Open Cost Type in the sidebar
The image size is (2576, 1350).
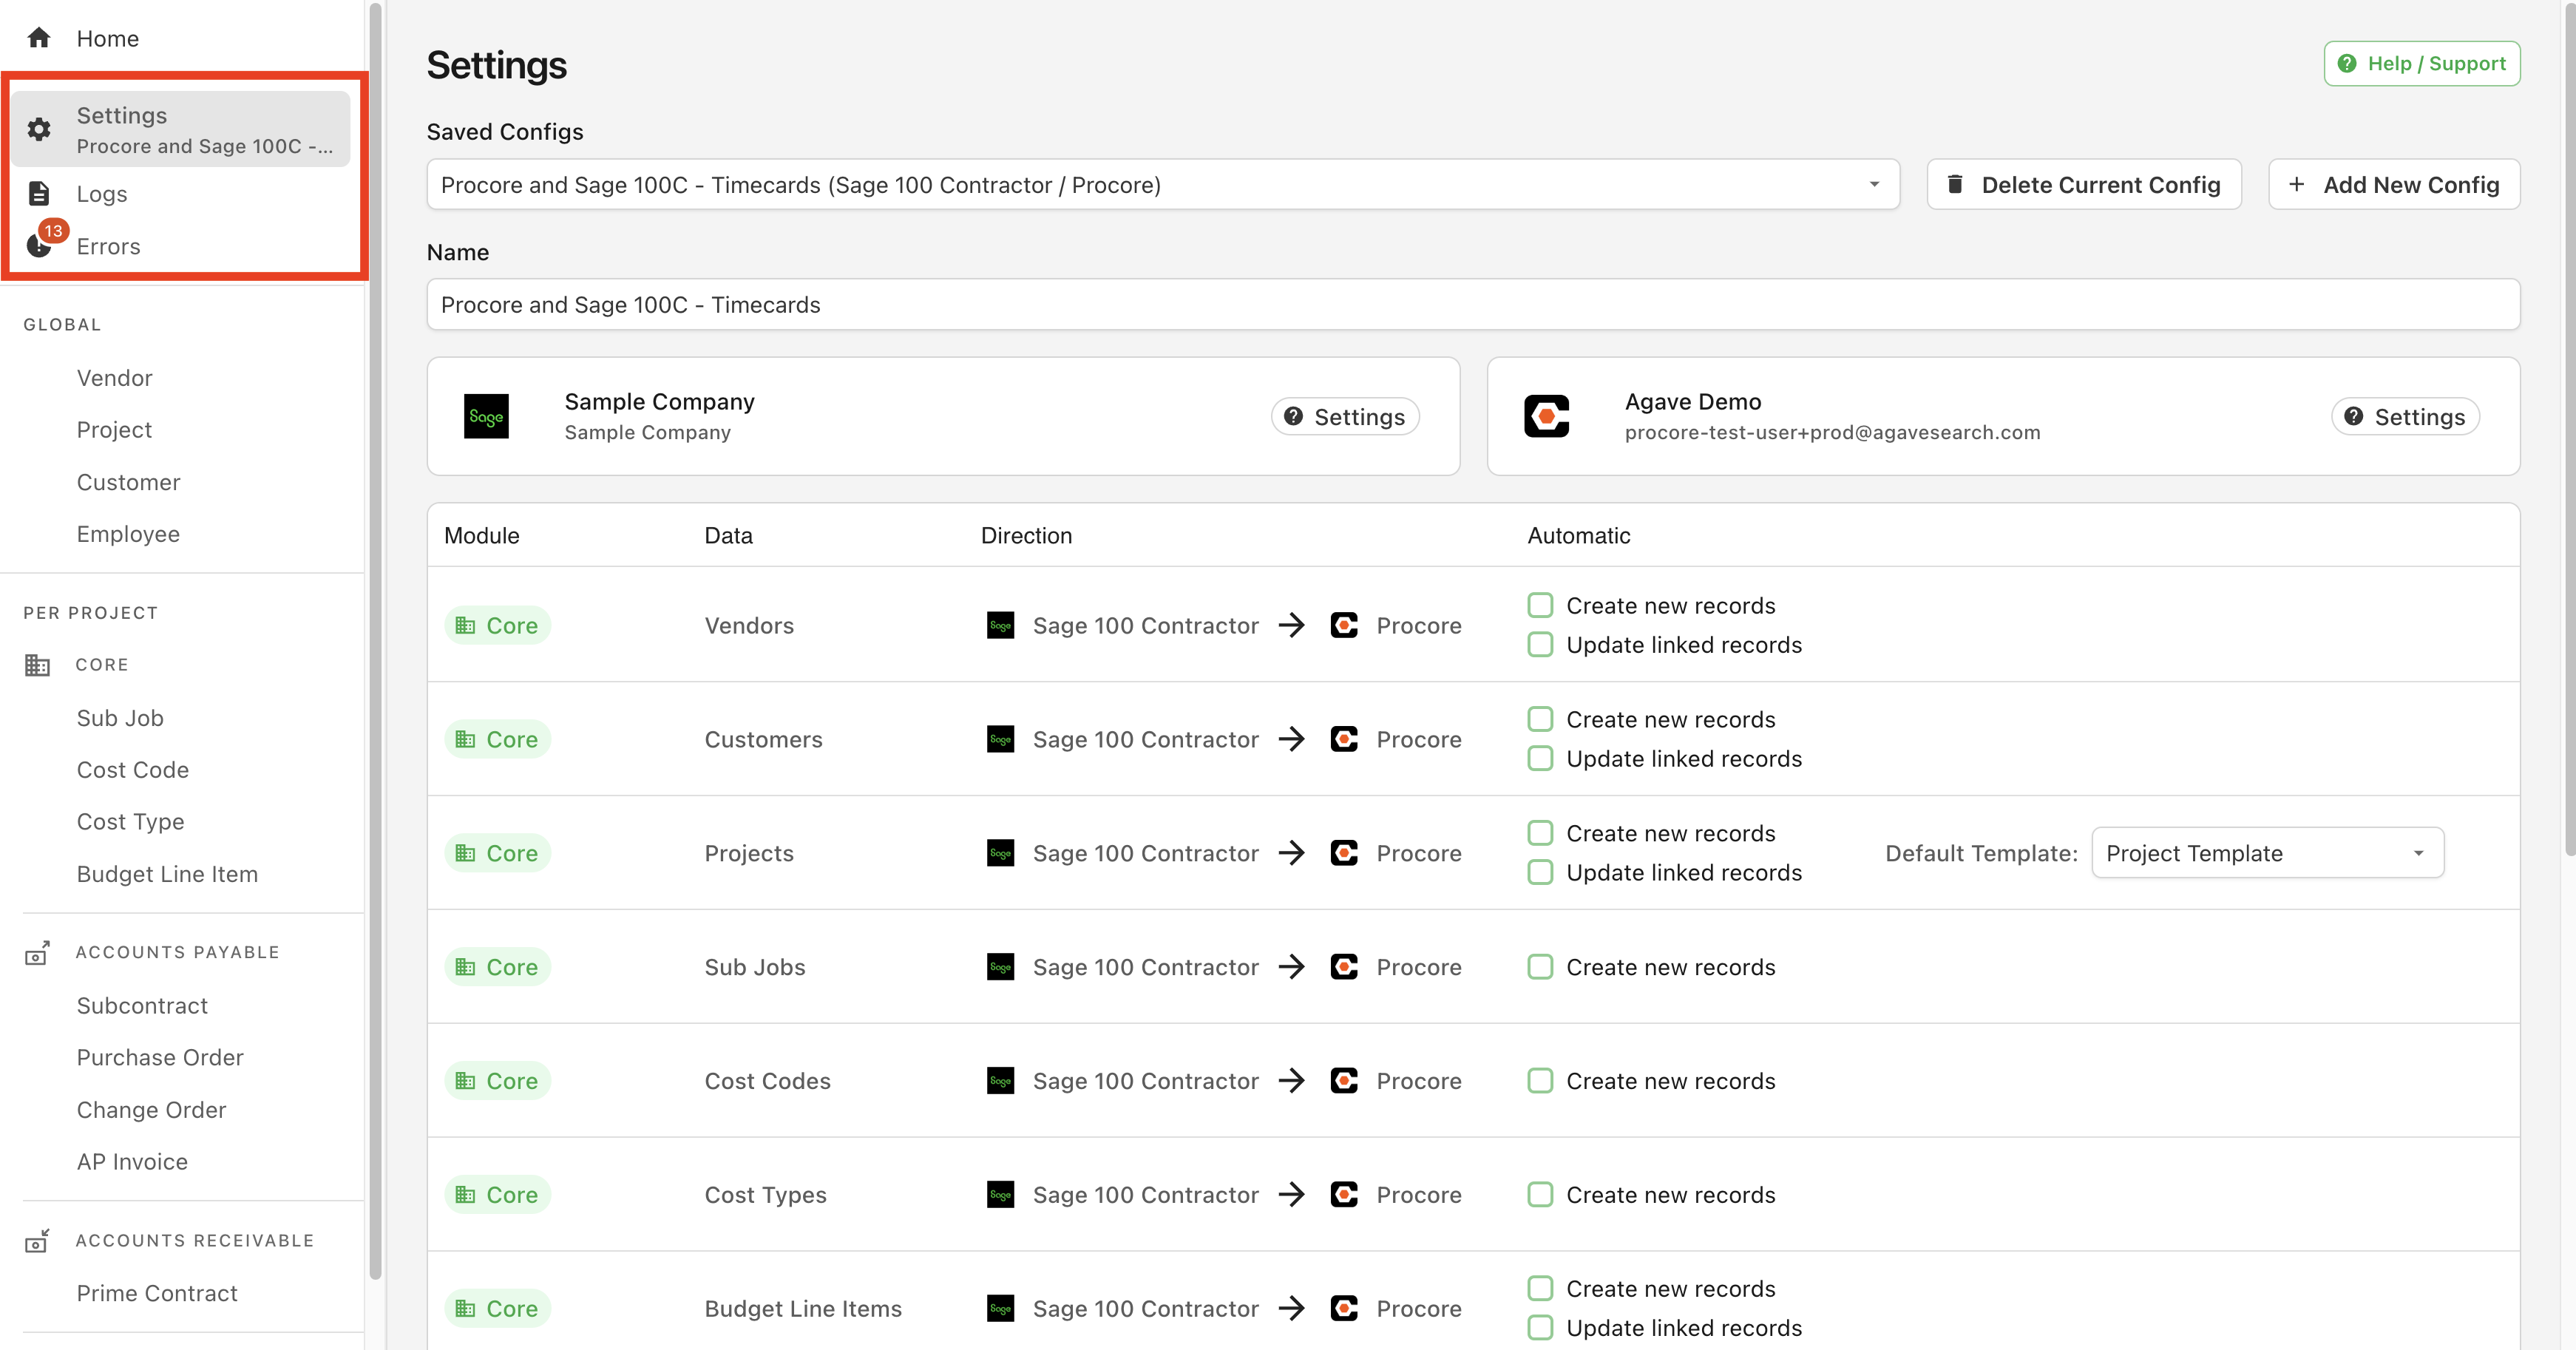pyautogui.click(x=130, y=822)
